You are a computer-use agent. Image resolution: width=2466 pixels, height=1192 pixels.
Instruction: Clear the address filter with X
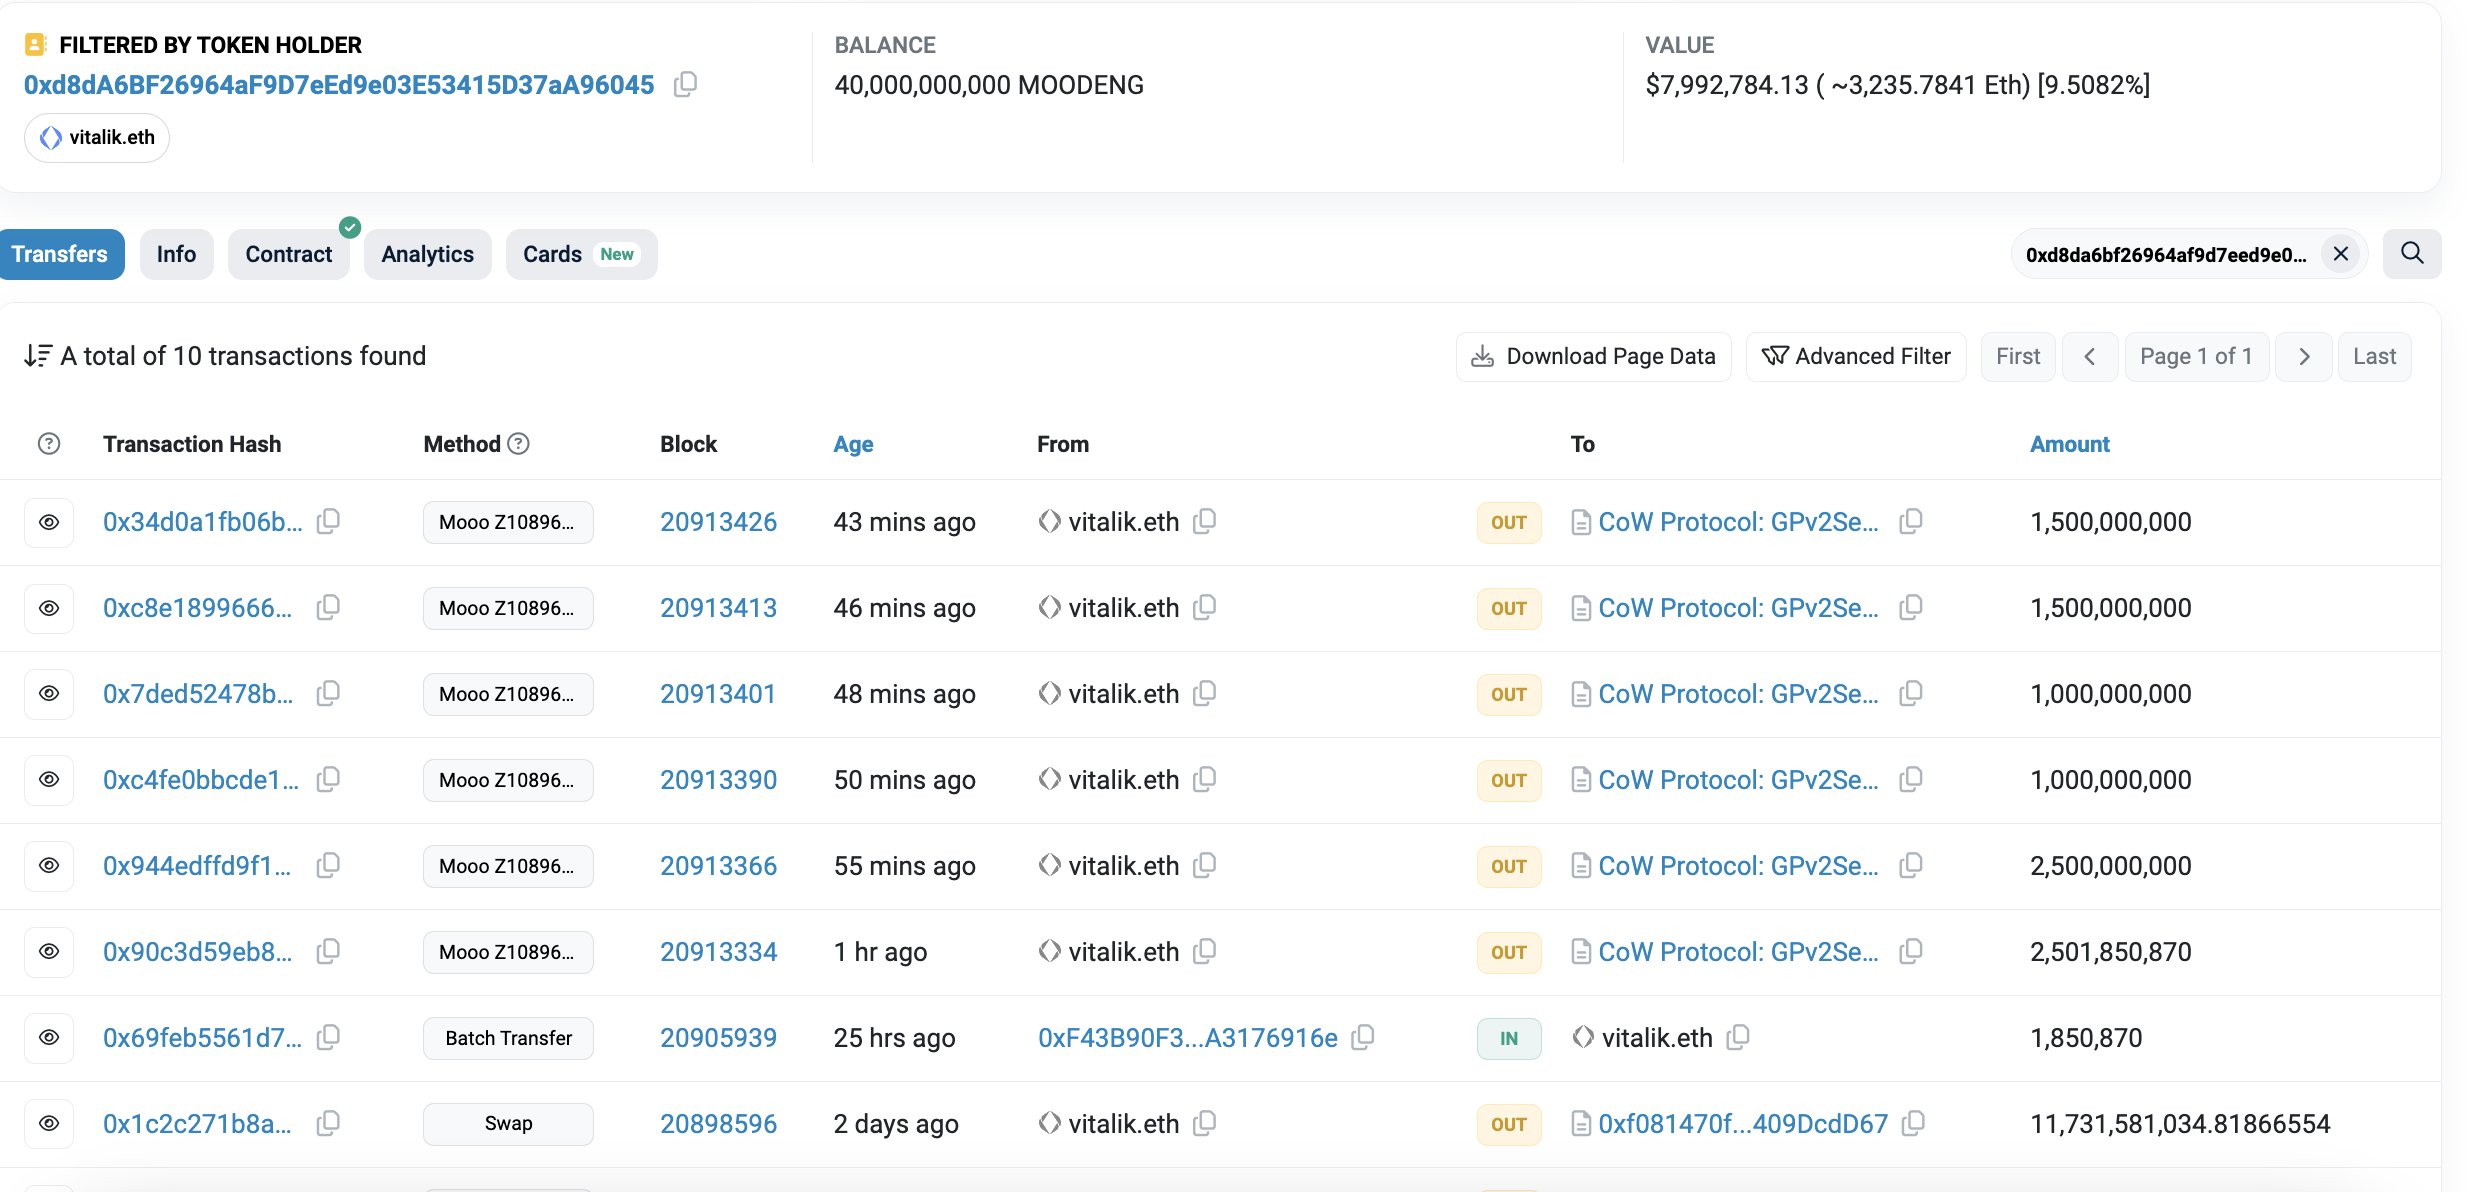pos(2340,254)
